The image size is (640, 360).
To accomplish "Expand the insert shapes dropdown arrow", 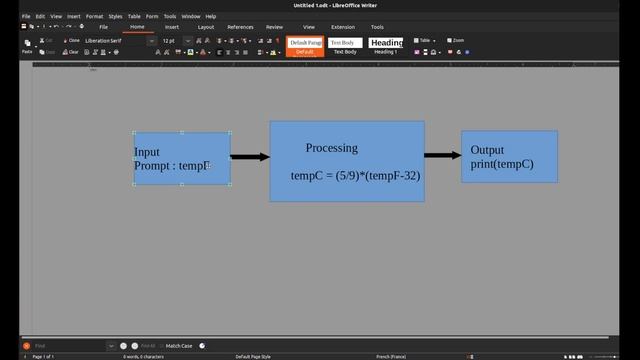I will coord(439,53).
